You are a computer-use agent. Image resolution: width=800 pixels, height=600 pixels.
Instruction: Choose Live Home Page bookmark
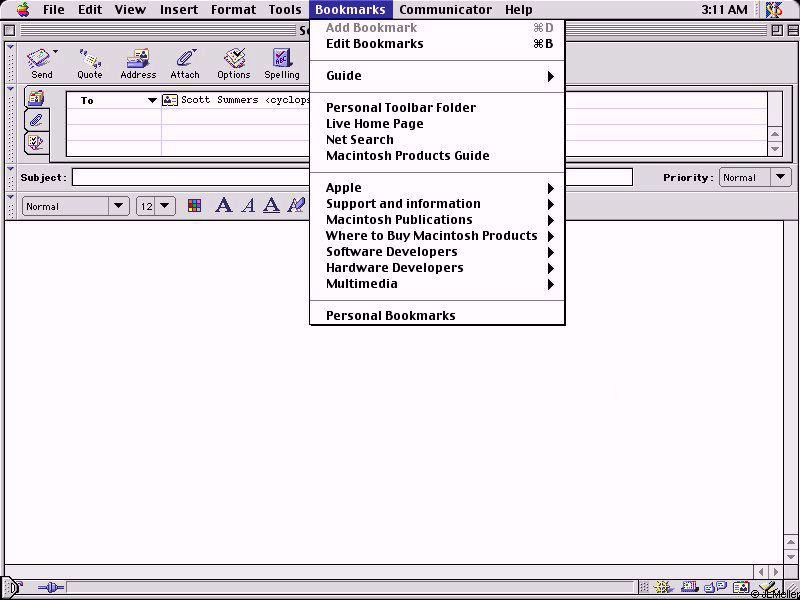pos(437,124)
